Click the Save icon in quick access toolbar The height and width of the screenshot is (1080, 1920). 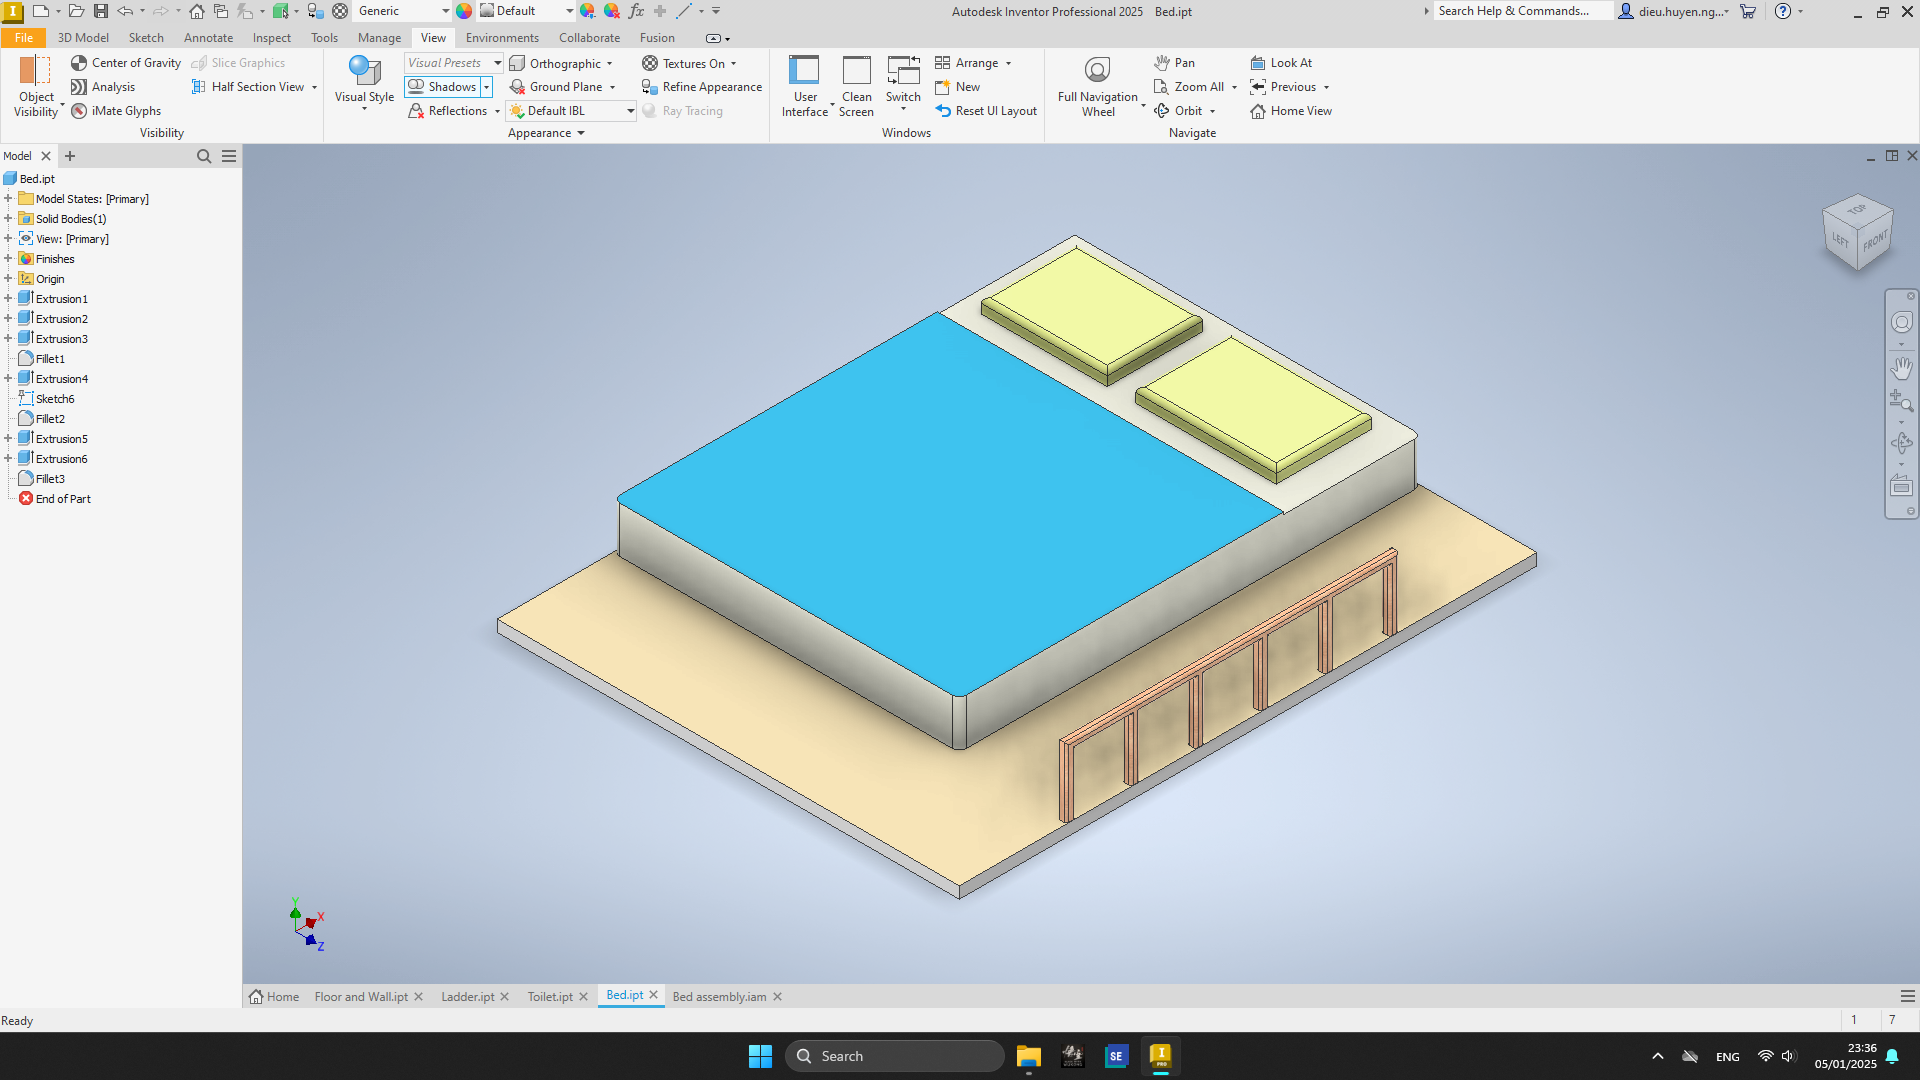click(101, 11)
